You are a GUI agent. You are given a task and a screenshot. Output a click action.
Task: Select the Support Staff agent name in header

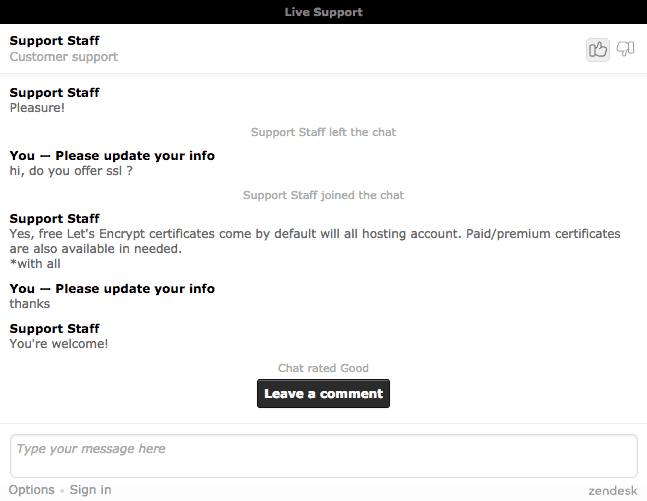(54, 41)
